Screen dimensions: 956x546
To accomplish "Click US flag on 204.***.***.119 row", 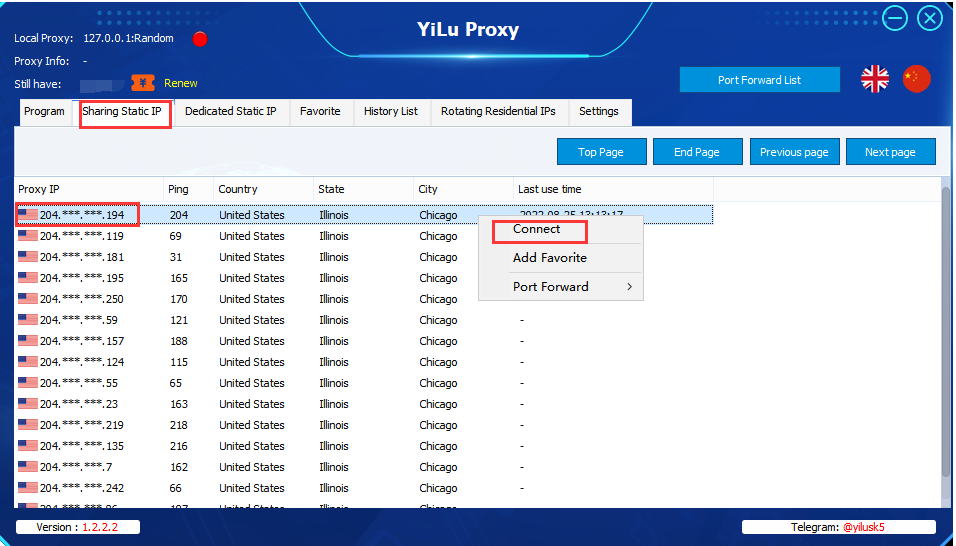I will pyautogui.click(x=28, y=236).
